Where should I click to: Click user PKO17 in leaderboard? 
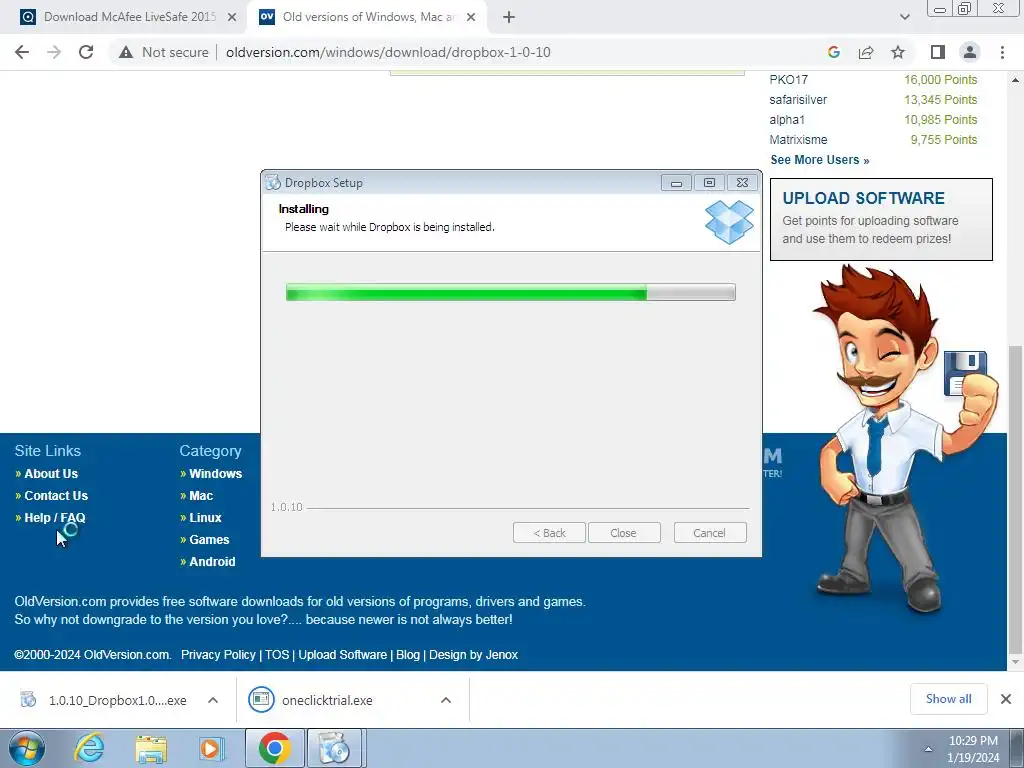coord(788,80)
